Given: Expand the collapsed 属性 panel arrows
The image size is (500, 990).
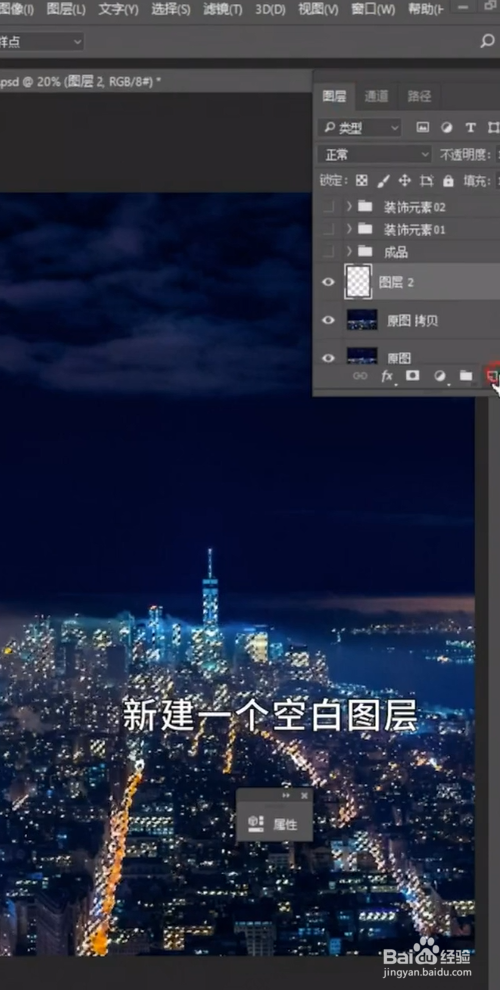Looking at the screenshot, I should tap(287, 796).
